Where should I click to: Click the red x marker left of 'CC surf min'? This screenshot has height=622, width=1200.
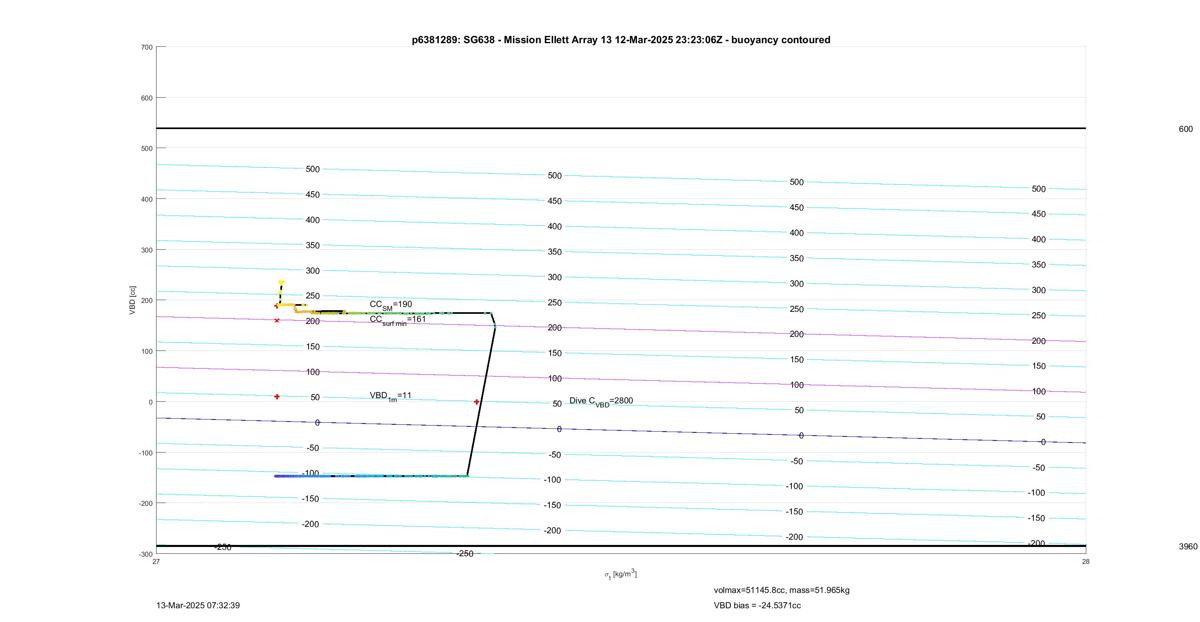277,320
